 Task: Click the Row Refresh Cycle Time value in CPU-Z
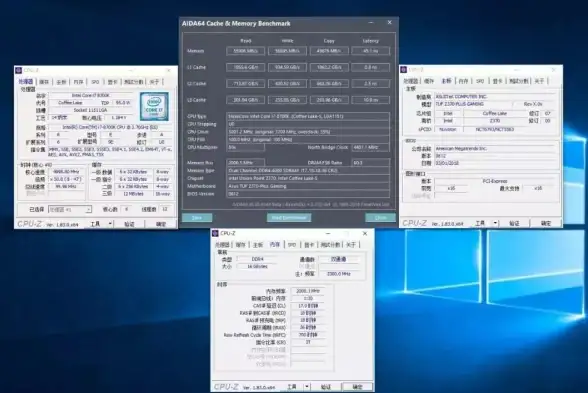308,335
